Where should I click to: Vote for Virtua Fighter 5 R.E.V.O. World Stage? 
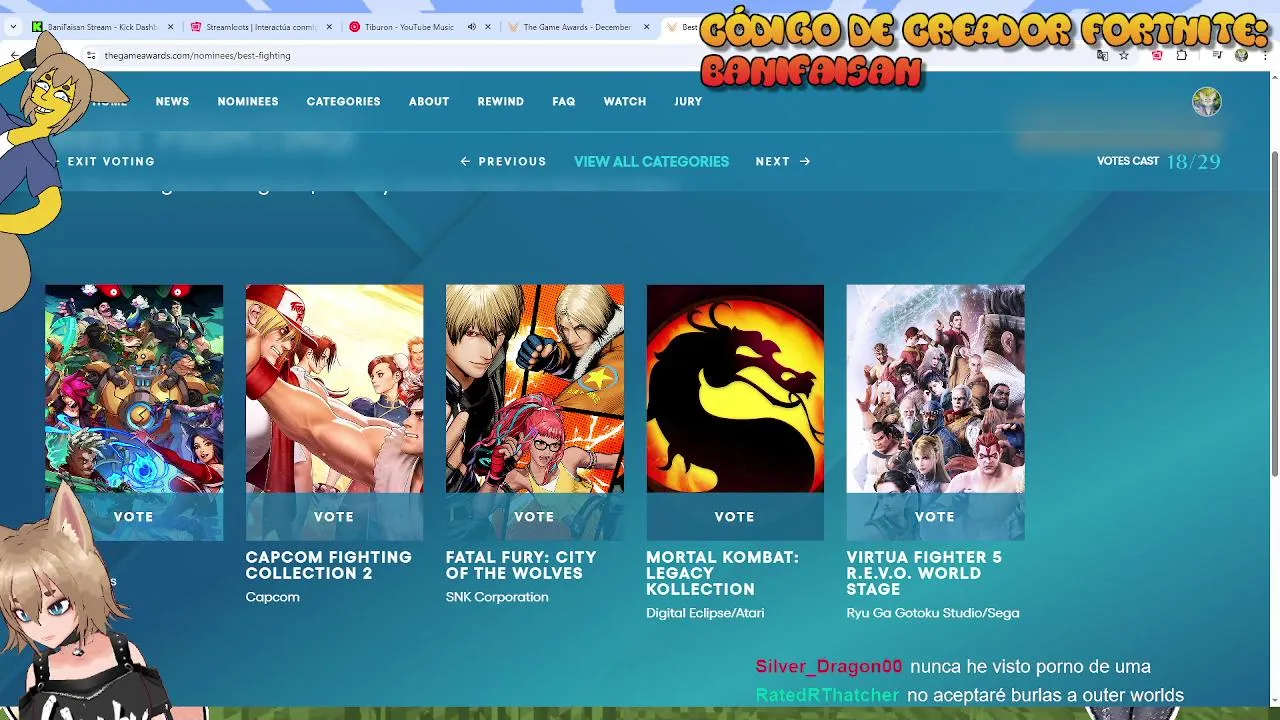[935, 517]
